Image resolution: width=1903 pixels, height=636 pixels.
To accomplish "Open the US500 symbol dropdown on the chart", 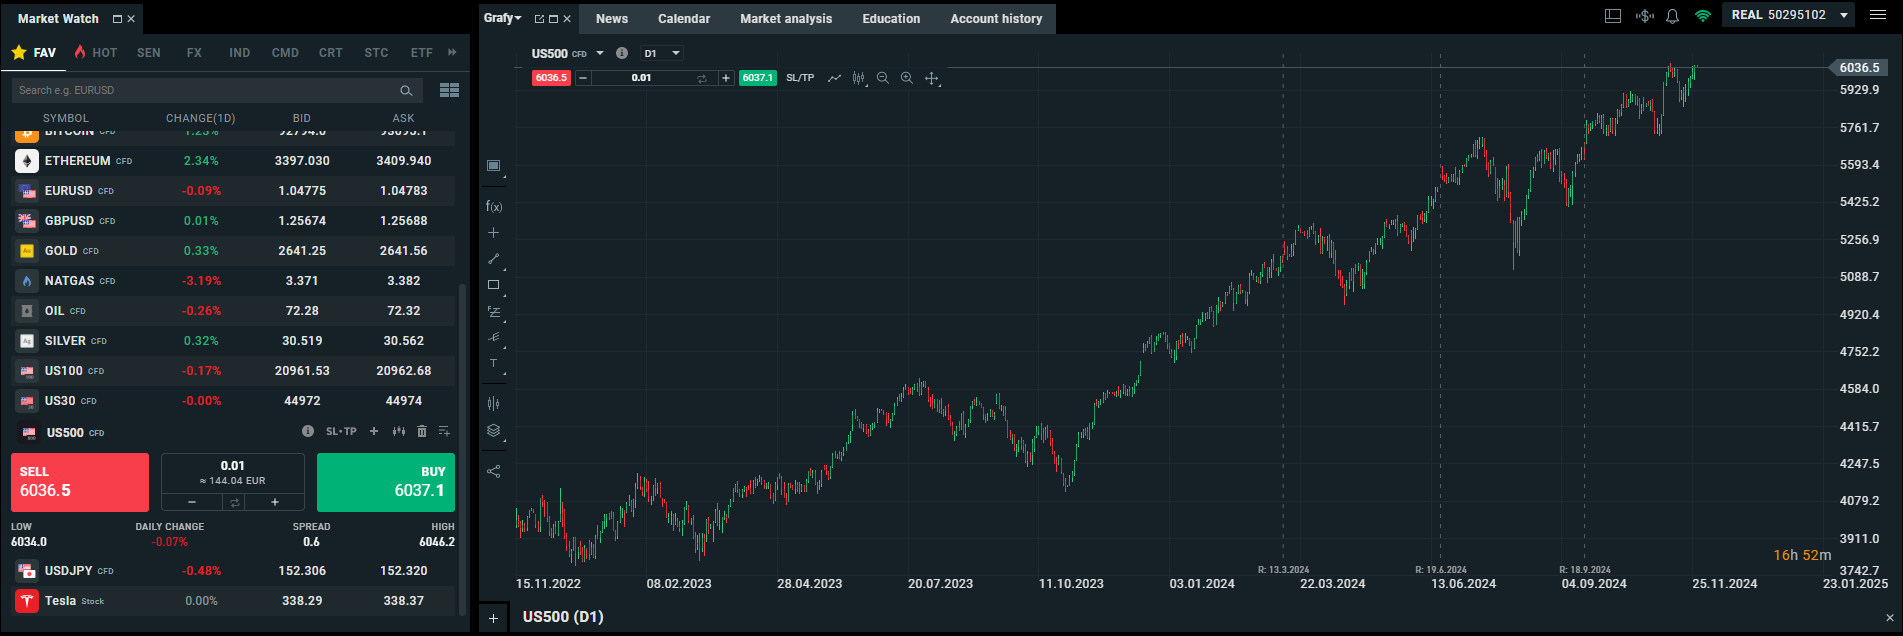I will (600, 53).
